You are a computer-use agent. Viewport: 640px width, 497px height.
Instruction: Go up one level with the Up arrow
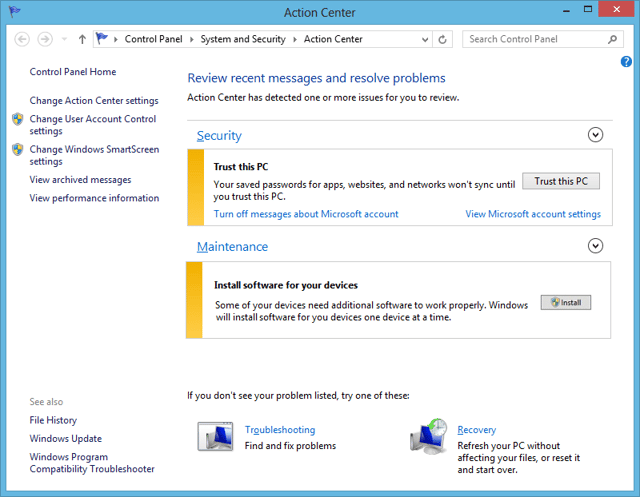click(82, 39)
